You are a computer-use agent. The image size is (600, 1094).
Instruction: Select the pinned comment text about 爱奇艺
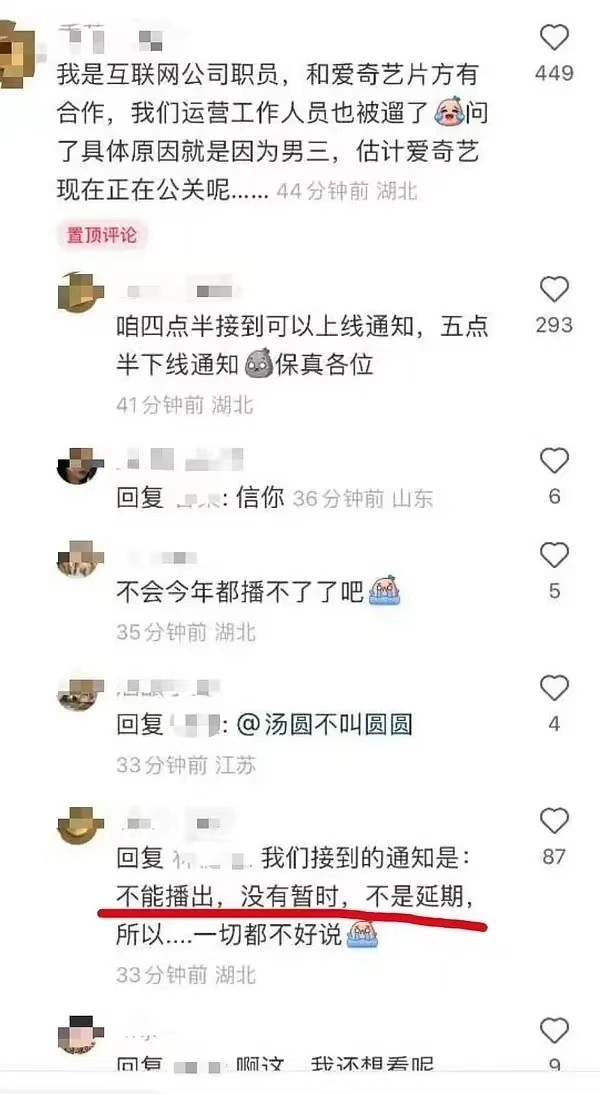pyautogui.click(x=272, y=133)
